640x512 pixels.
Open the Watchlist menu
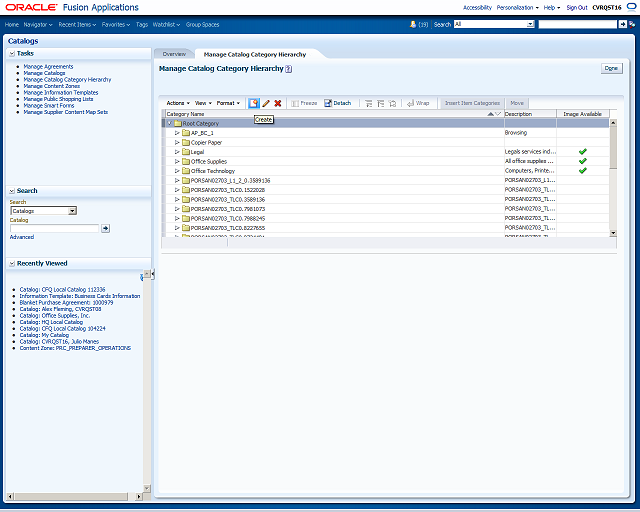click(x=166, y=24)
